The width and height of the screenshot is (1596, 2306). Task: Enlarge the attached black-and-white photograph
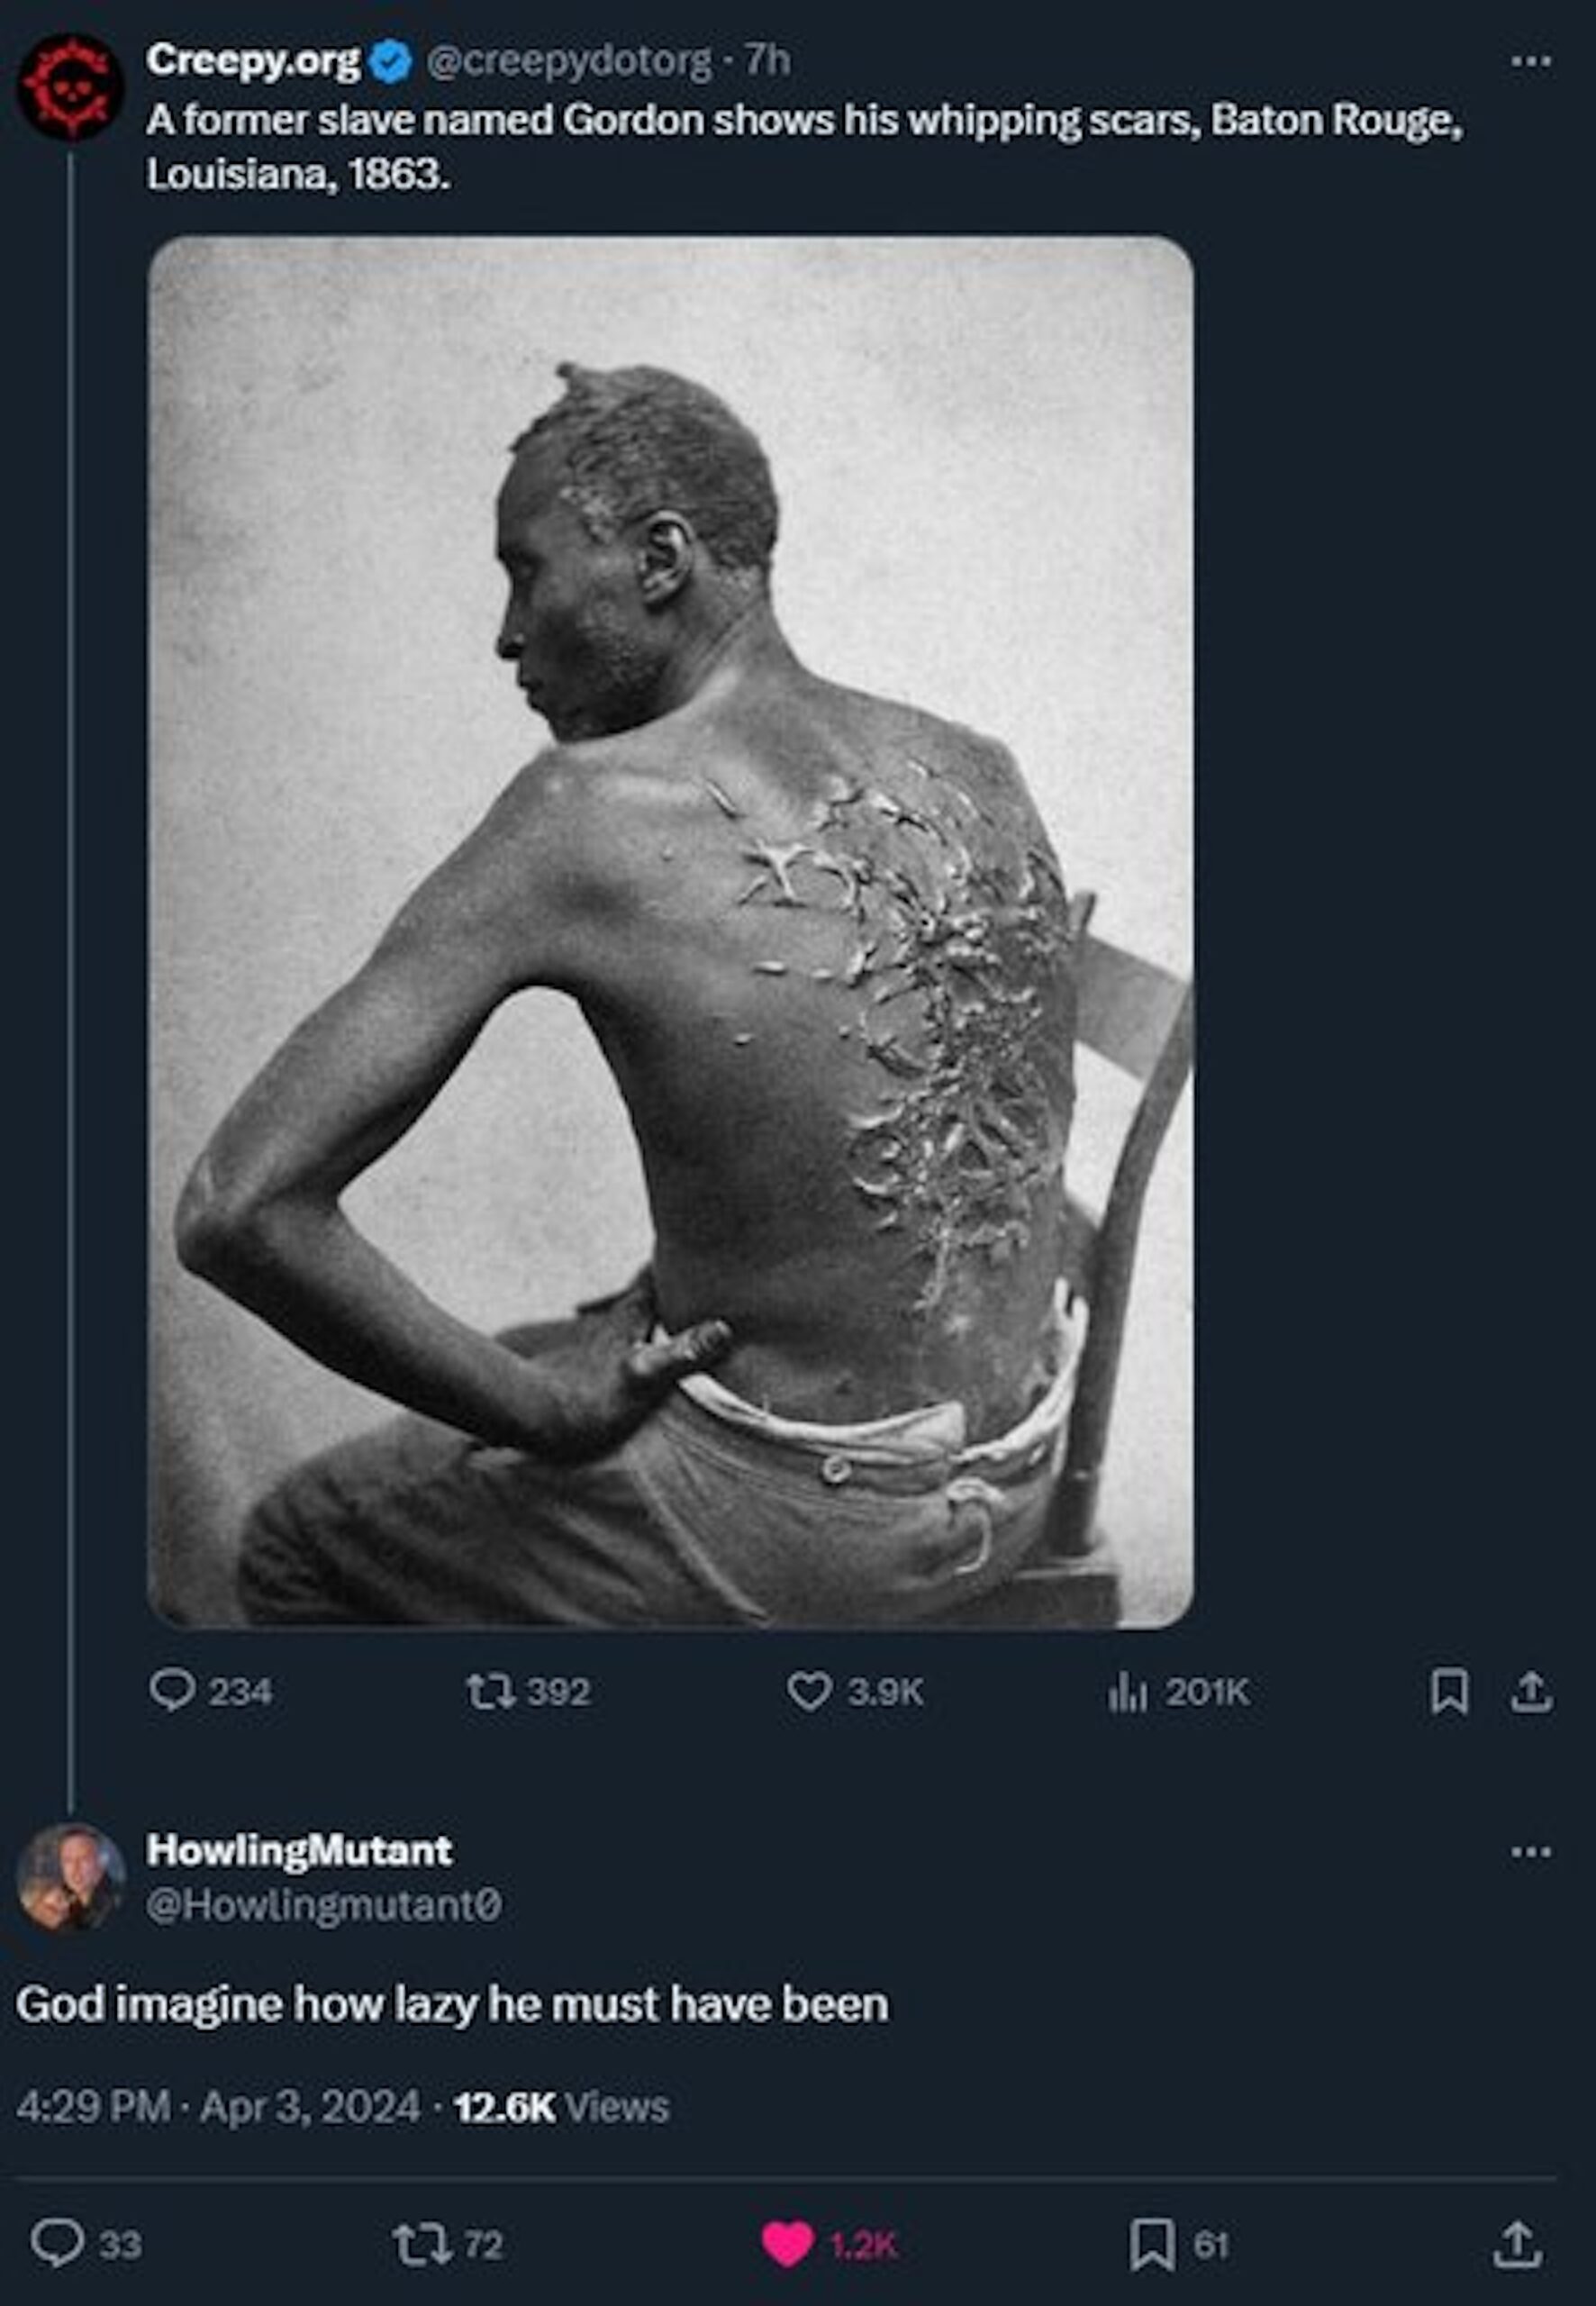(x=670, y=931)
